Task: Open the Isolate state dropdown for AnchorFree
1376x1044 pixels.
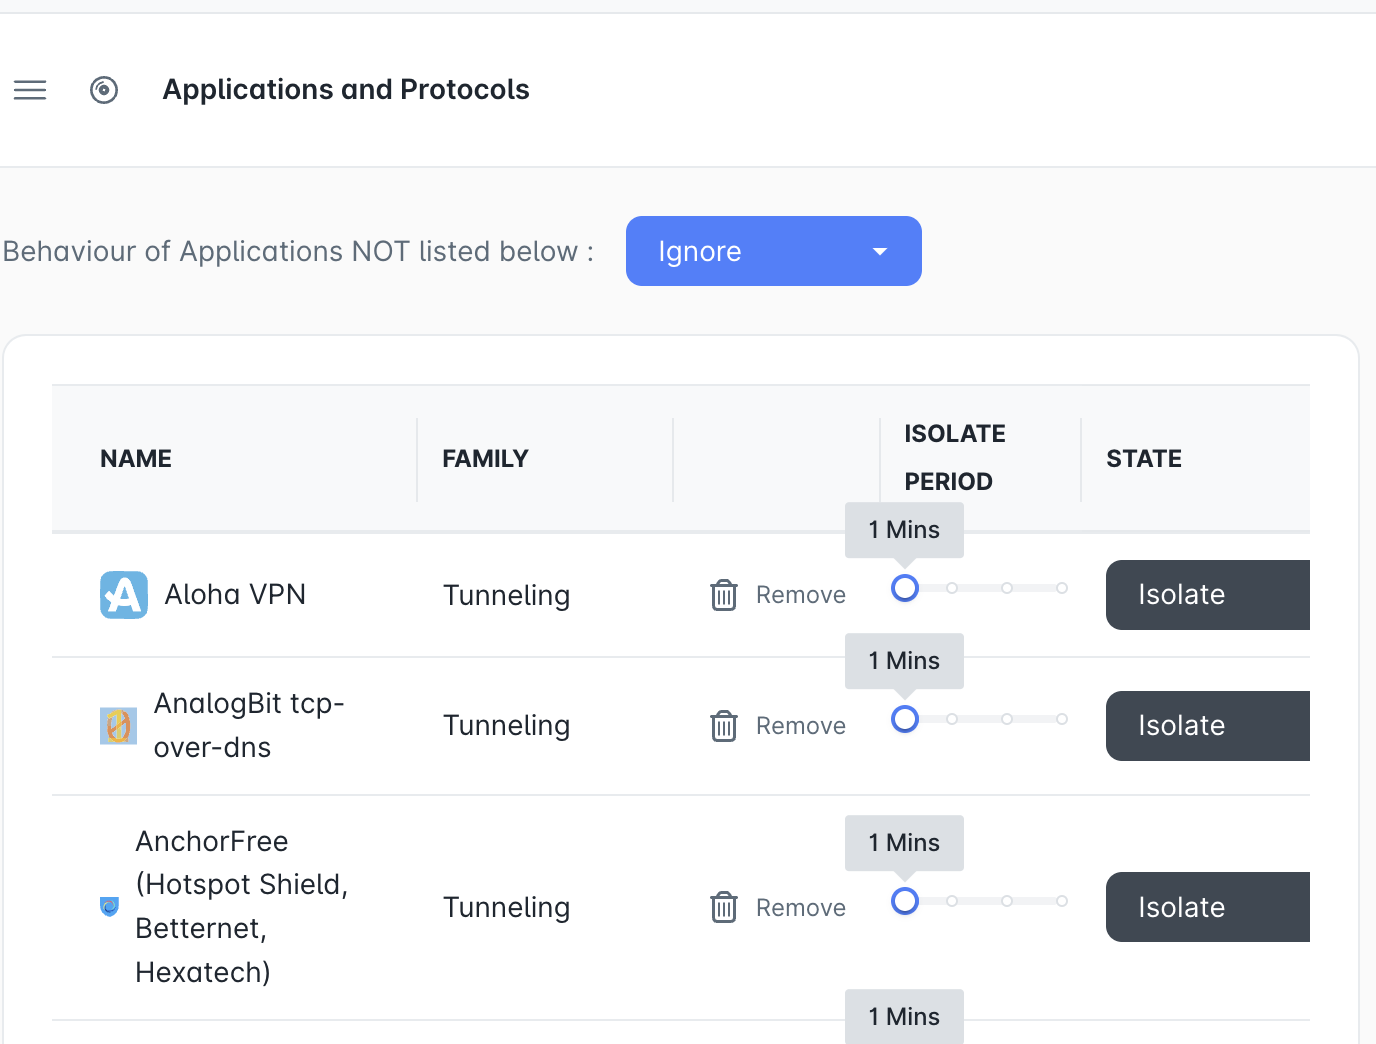Action: (1208, 907)
